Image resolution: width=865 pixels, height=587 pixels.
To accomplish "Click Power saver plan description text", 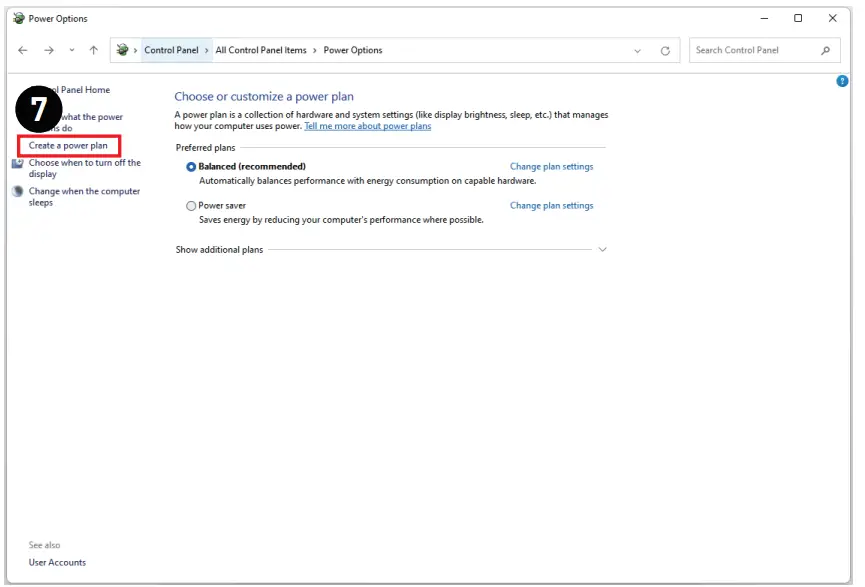I will (341, 220).
